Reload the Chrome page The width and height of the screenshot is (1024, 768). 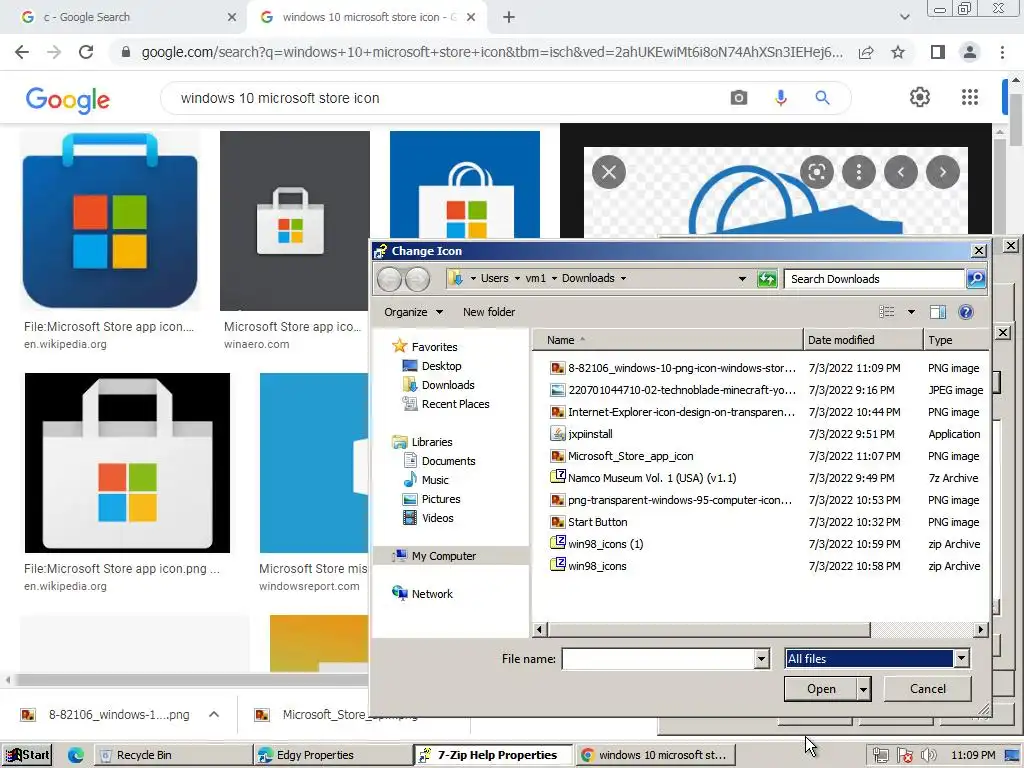pyautogui.click(x=86, y=52)
